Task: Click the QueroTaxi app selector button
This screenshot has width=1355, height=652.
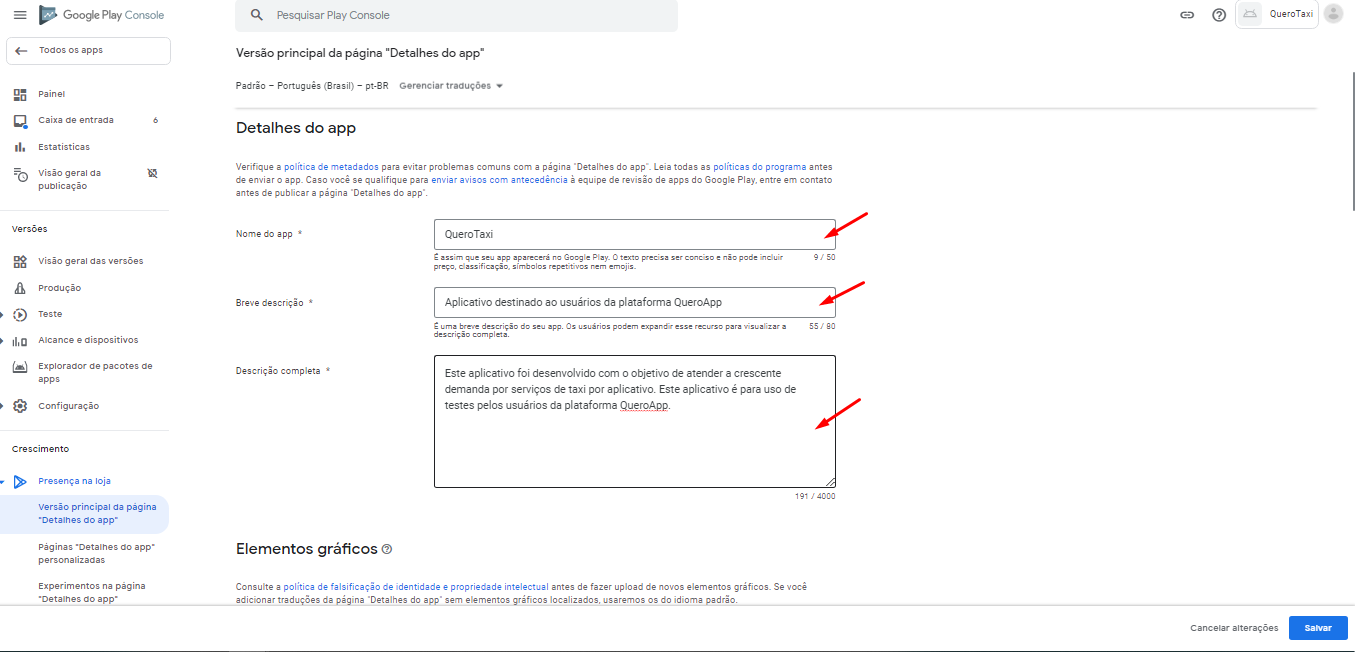Action: click(1277, 14)
